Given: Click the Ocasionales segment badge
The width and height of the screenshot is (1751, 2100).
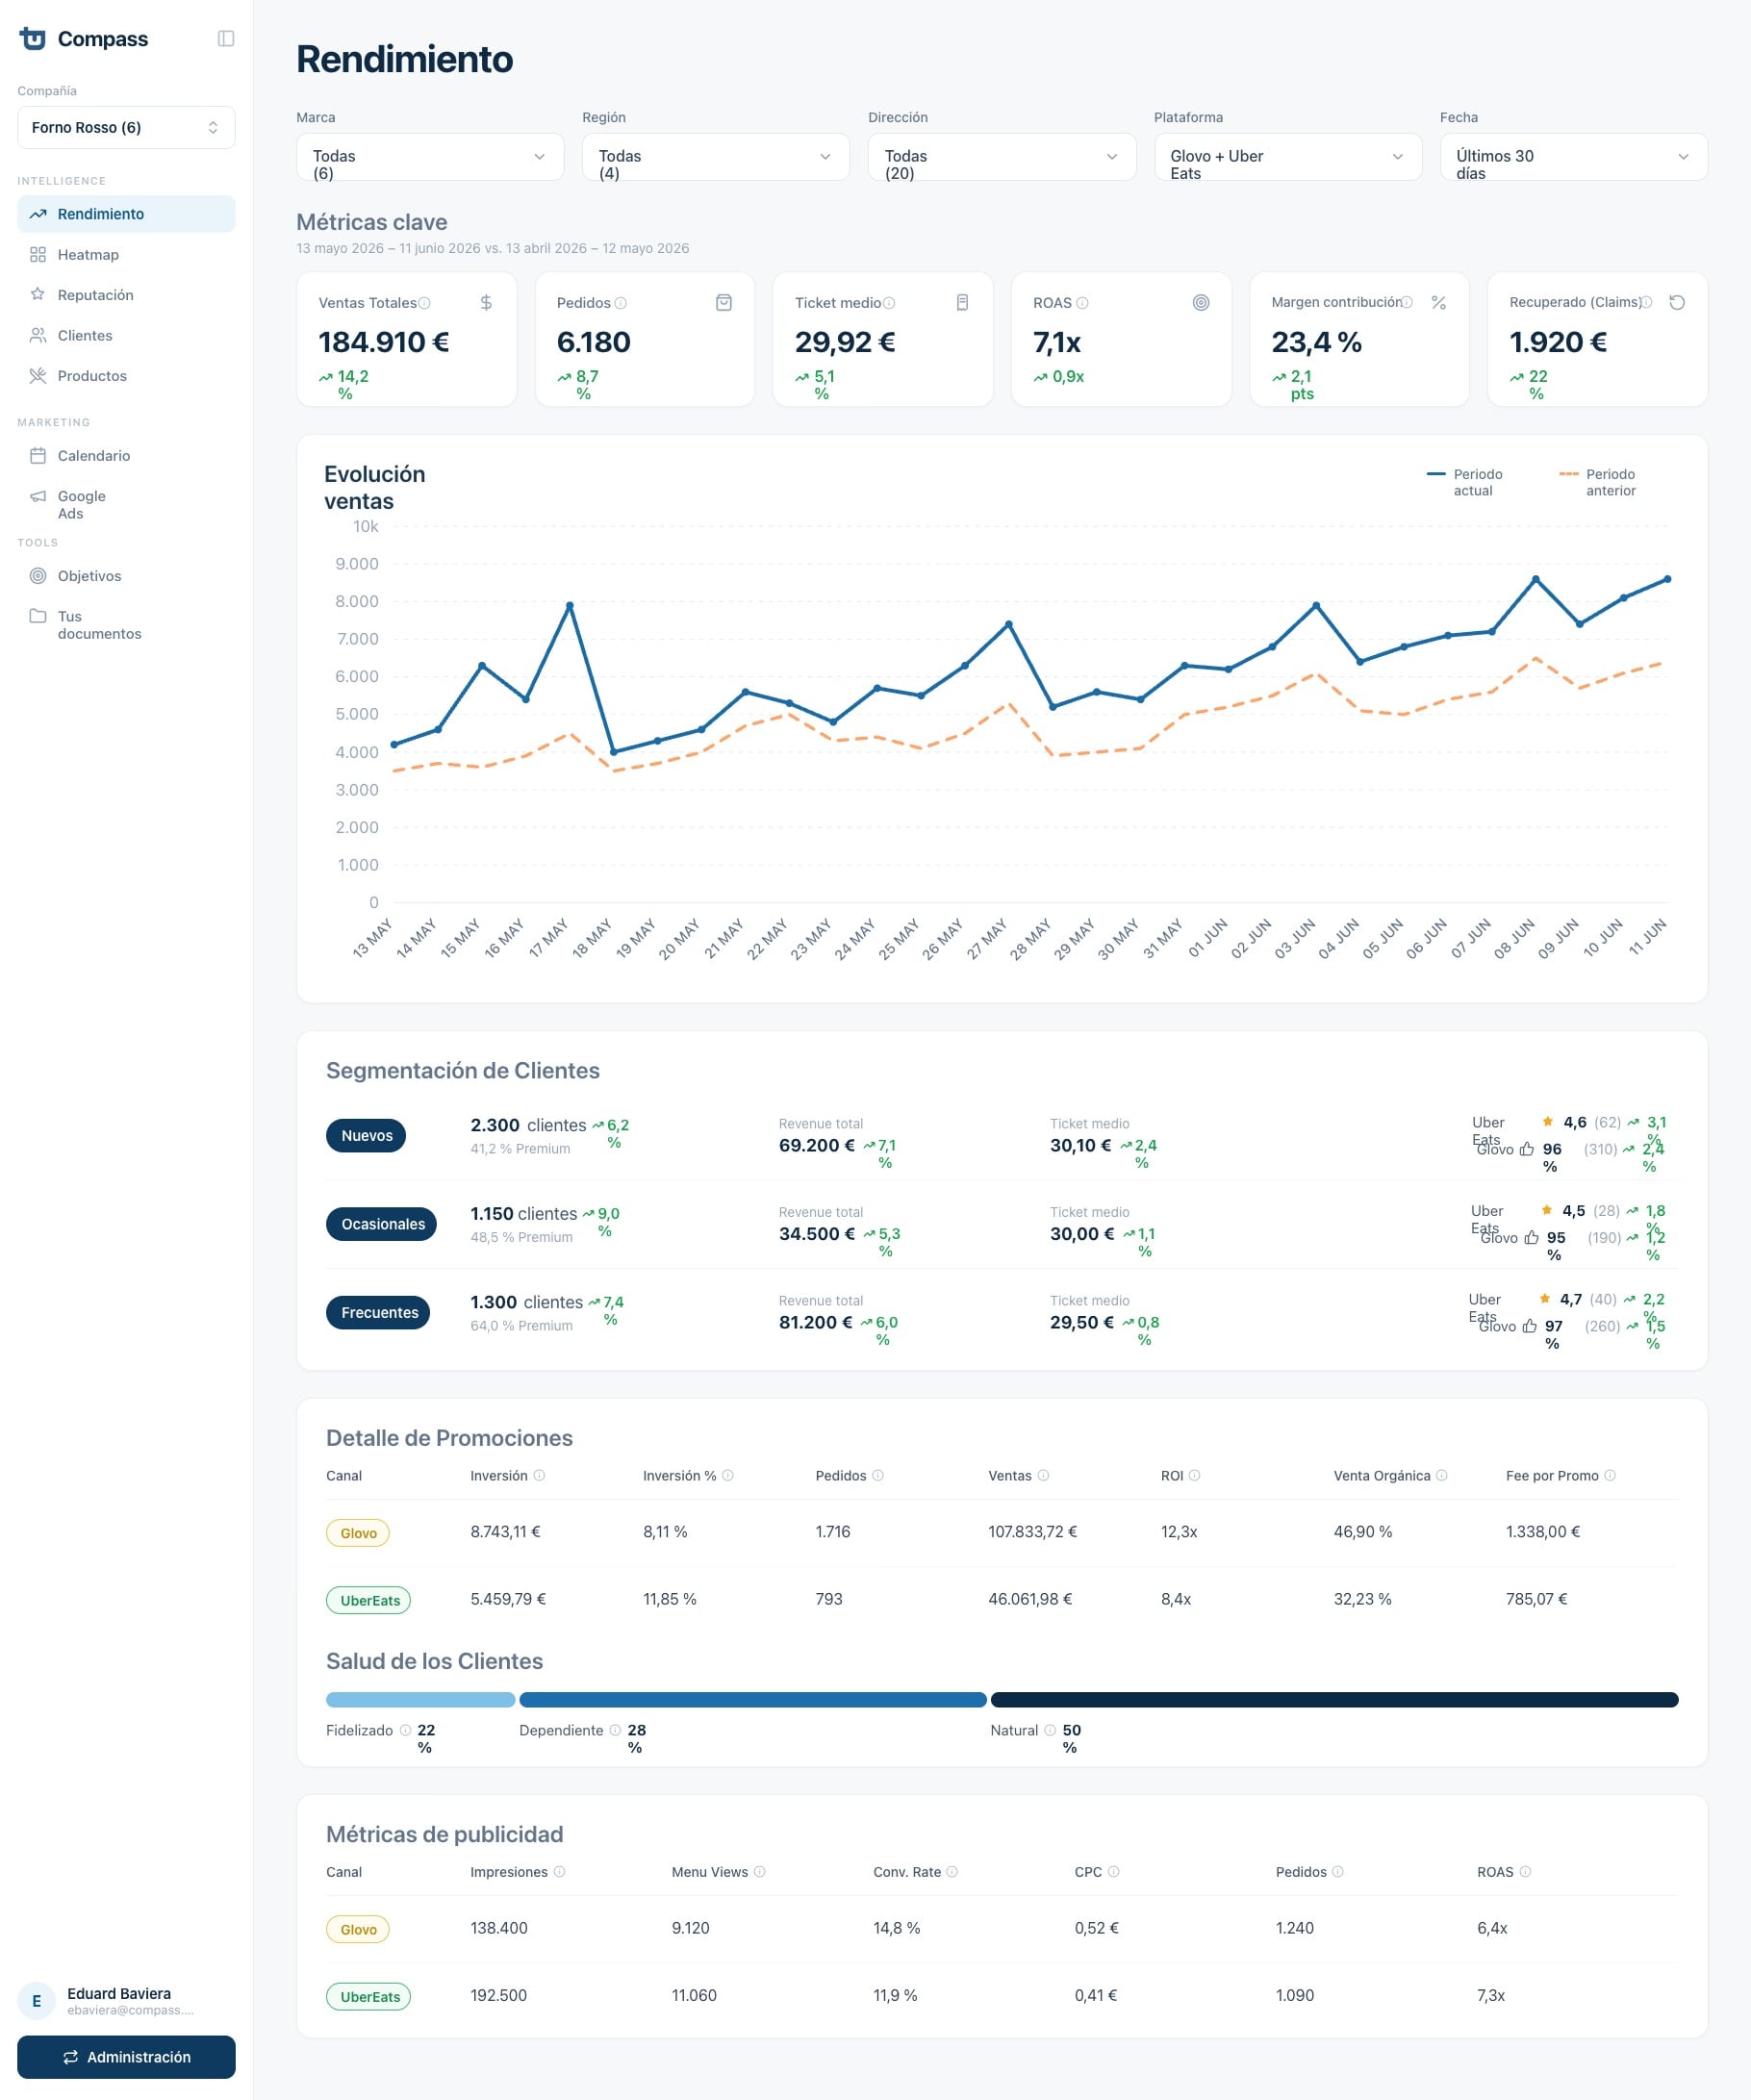Looking at the screenshot, I should pos(382,1224).
